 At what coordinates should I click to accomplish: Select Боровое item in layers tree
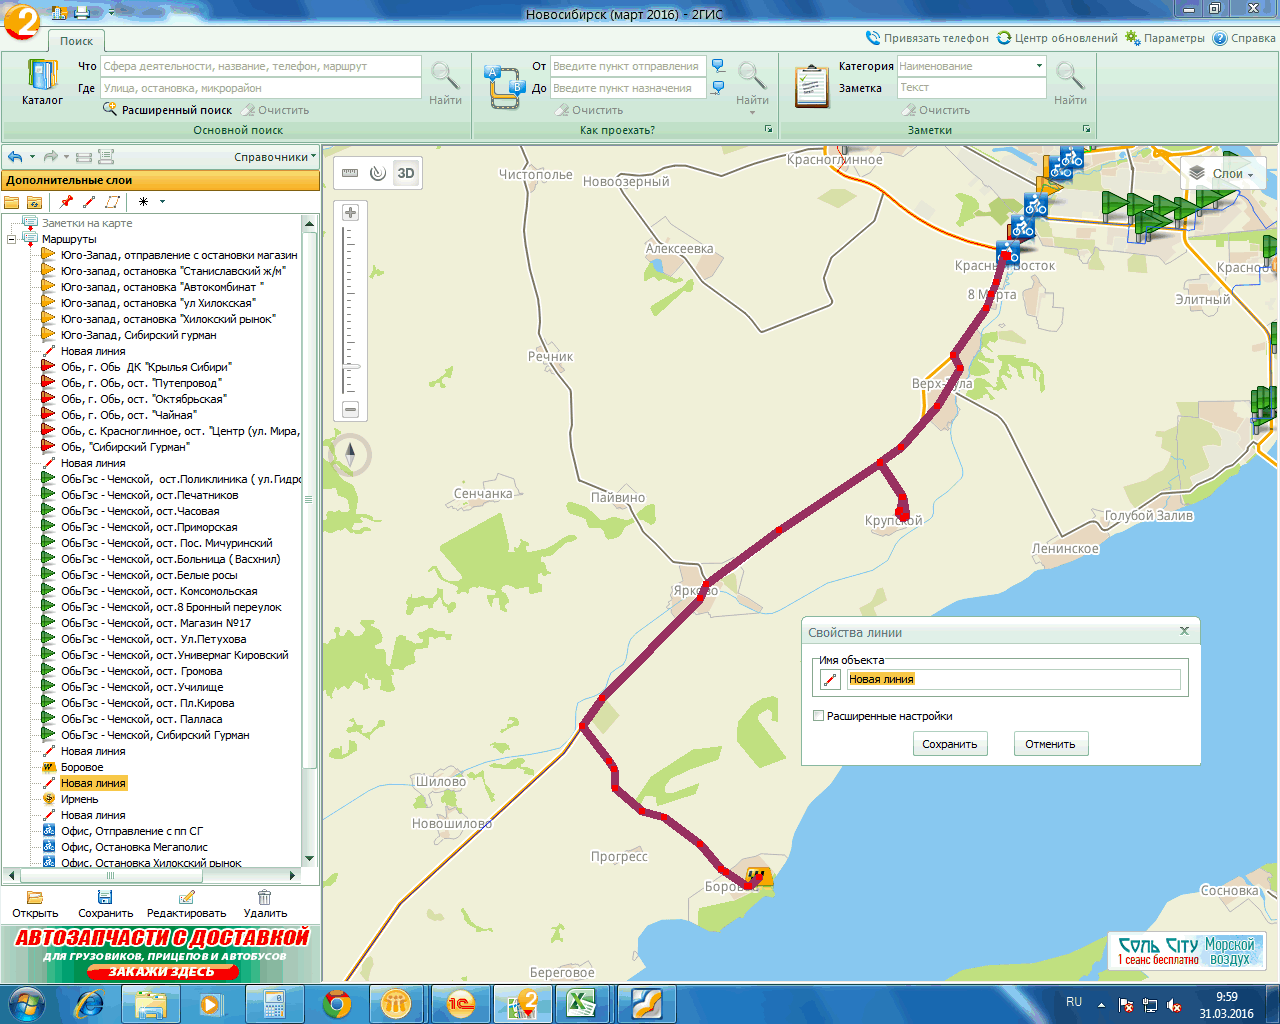tap(82, 767)
